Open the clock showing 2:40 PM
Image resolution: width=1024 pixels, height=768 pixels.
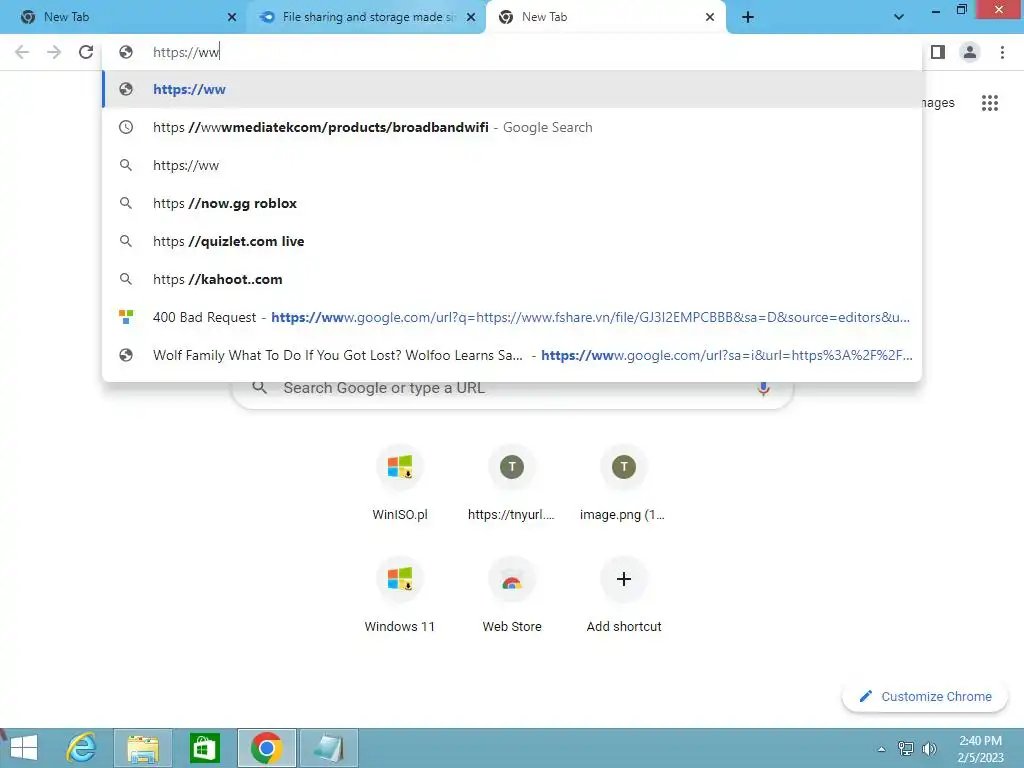tap(980, 749)
